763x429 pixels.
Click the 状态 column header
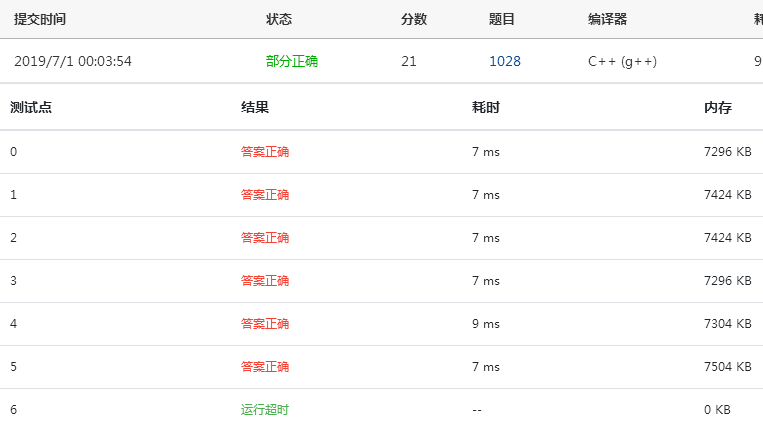279,19
